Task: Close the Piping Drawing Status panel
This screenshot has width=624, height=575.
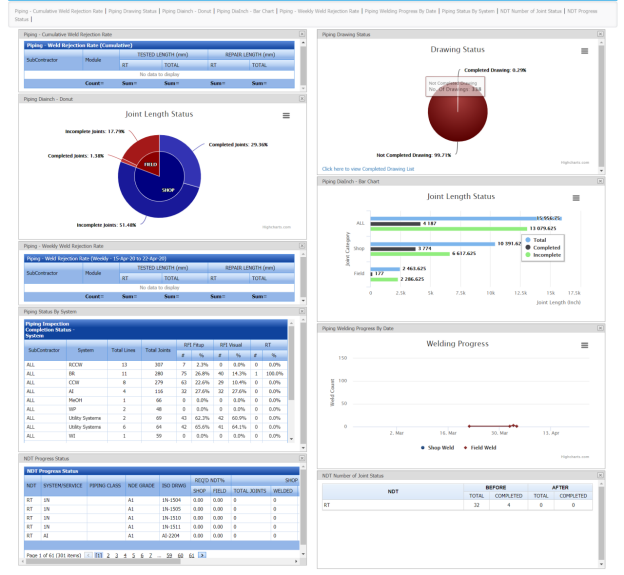Action: (x=599, y=34)
